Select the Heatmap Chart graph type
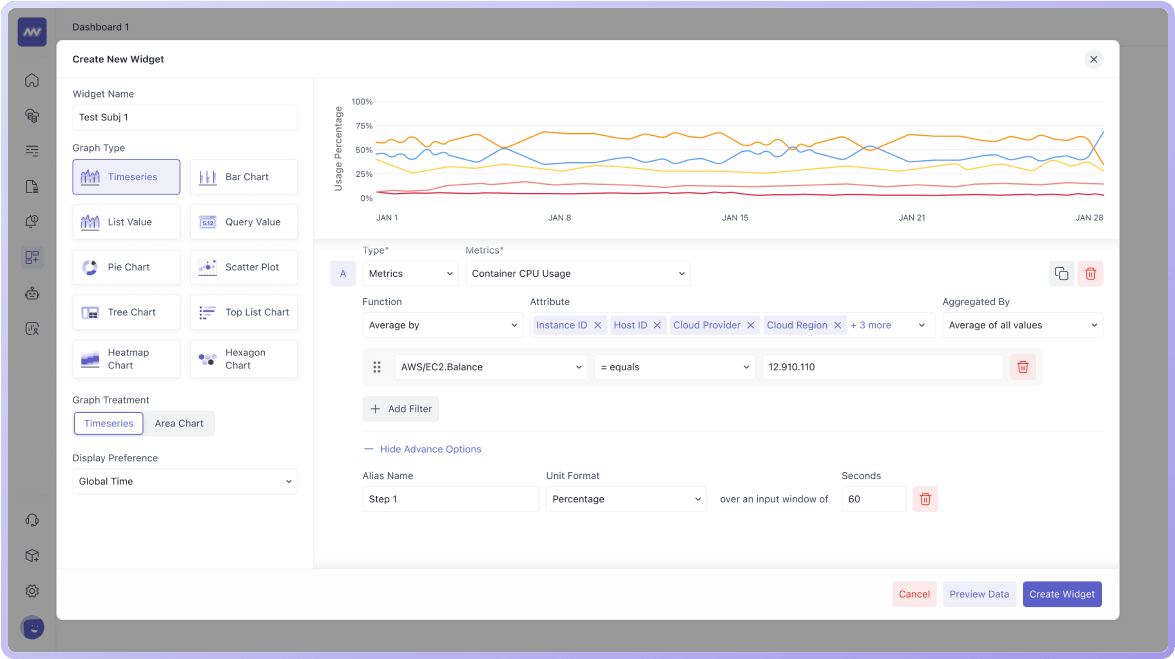 coord(126,359)
